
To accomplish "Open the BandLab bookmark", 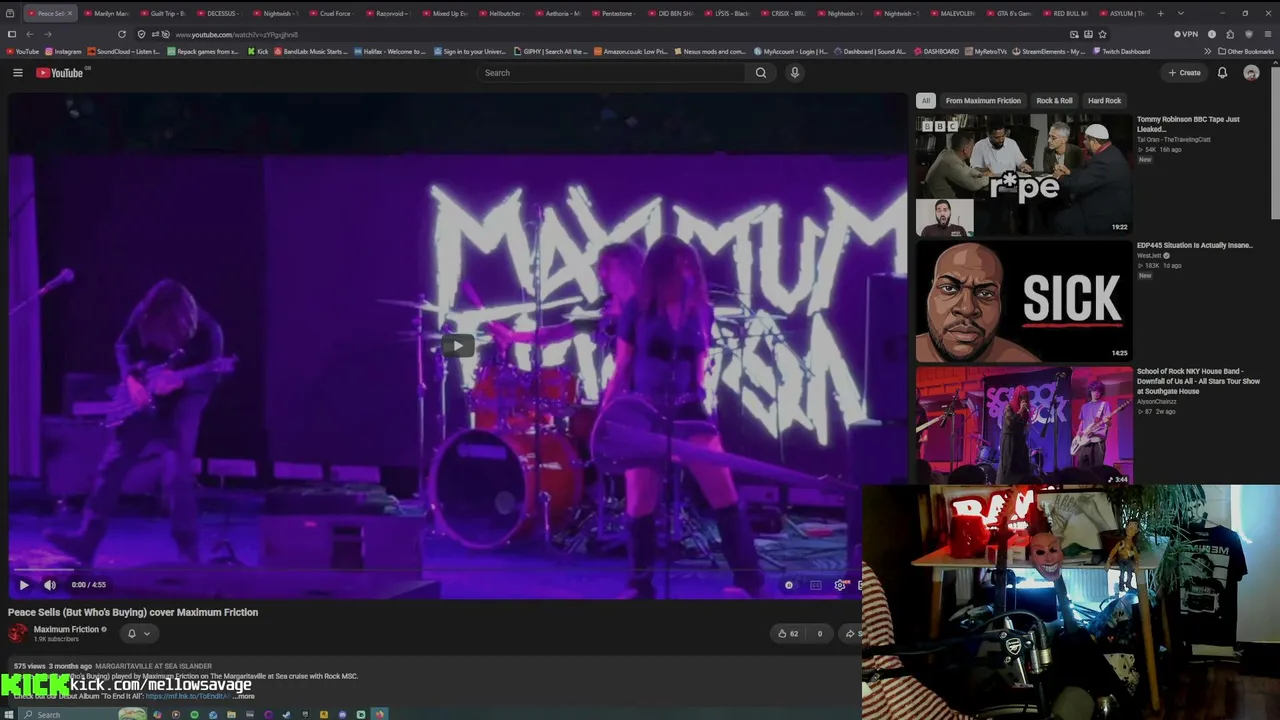I will pyautogui.click(x=310, y=51).
